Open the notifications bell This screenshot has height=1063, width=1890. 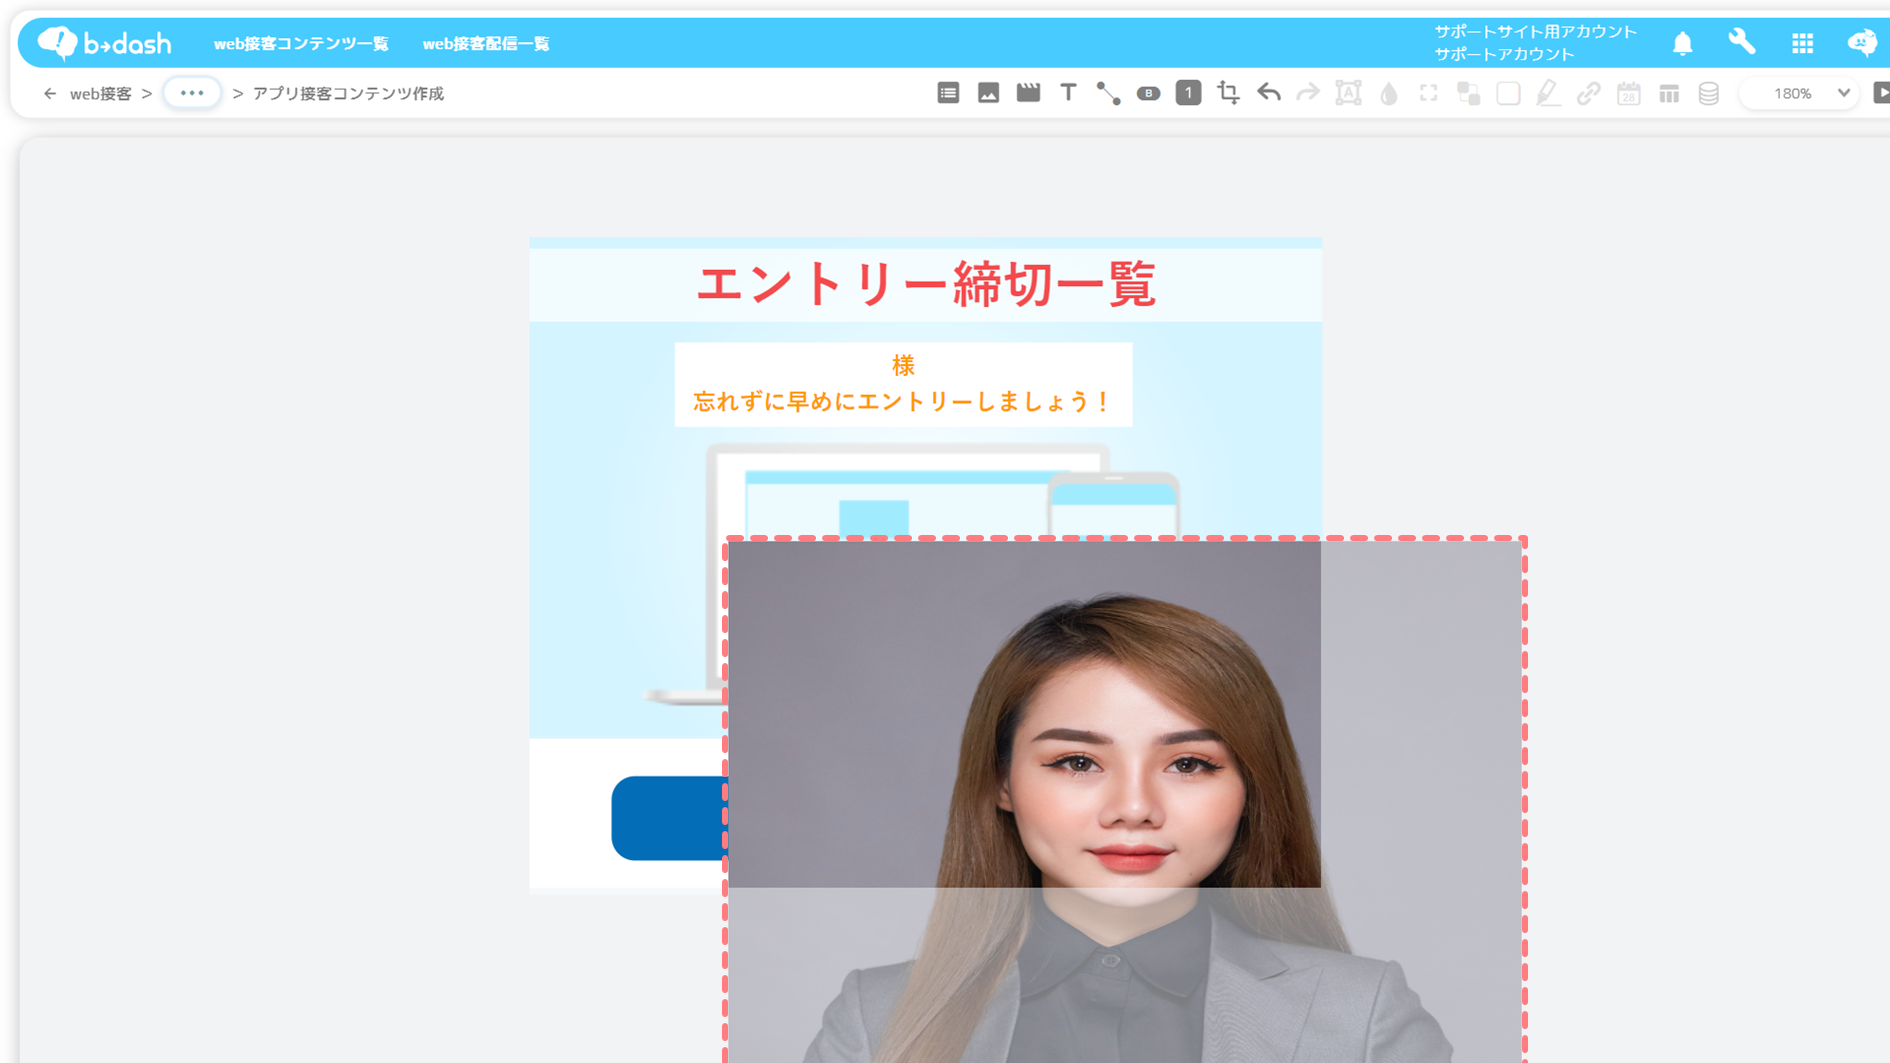click(1682, 43)
